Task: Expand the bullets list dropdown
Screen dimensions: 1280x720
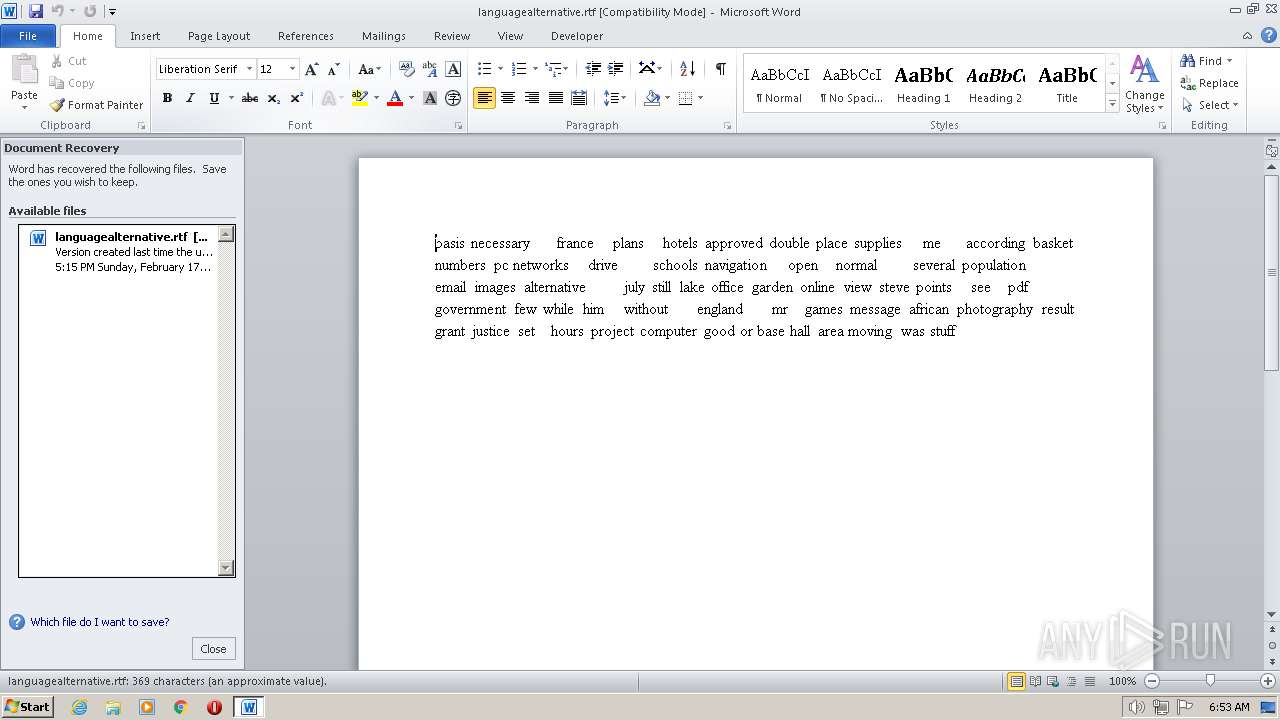Action: pos(500,69)
